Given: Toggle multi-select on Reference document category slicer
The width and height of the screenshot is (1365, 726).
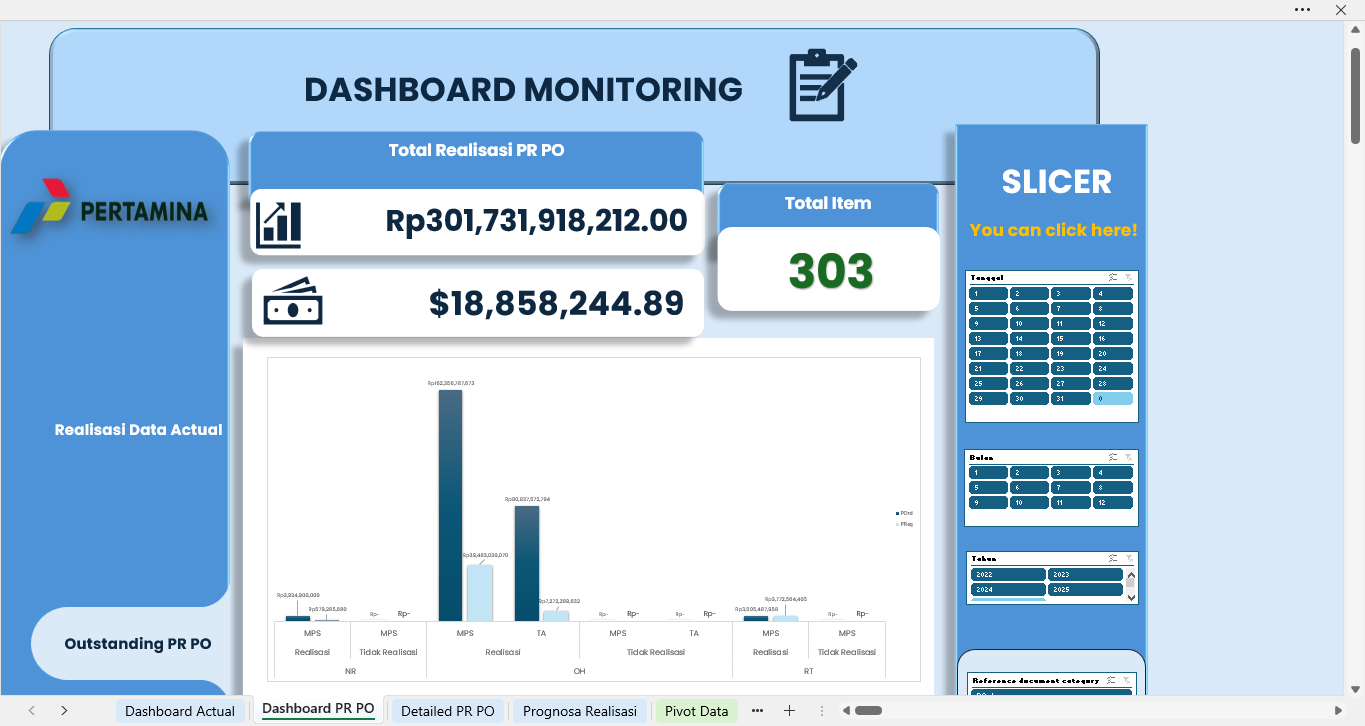Looking at the screenshot, I should [1113, 680].
